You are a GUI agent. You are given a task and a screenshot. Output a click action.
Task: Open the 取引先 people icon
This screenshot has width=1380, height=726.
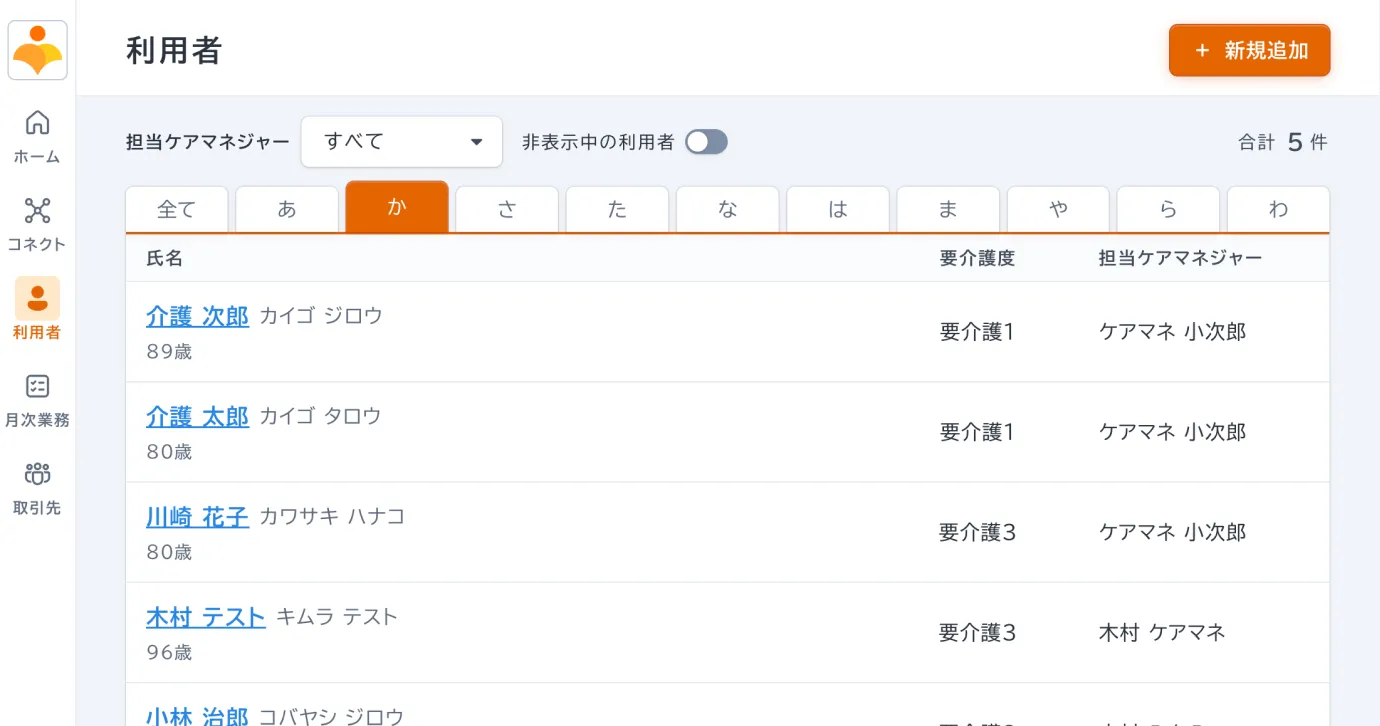click(x=37, y=474)
